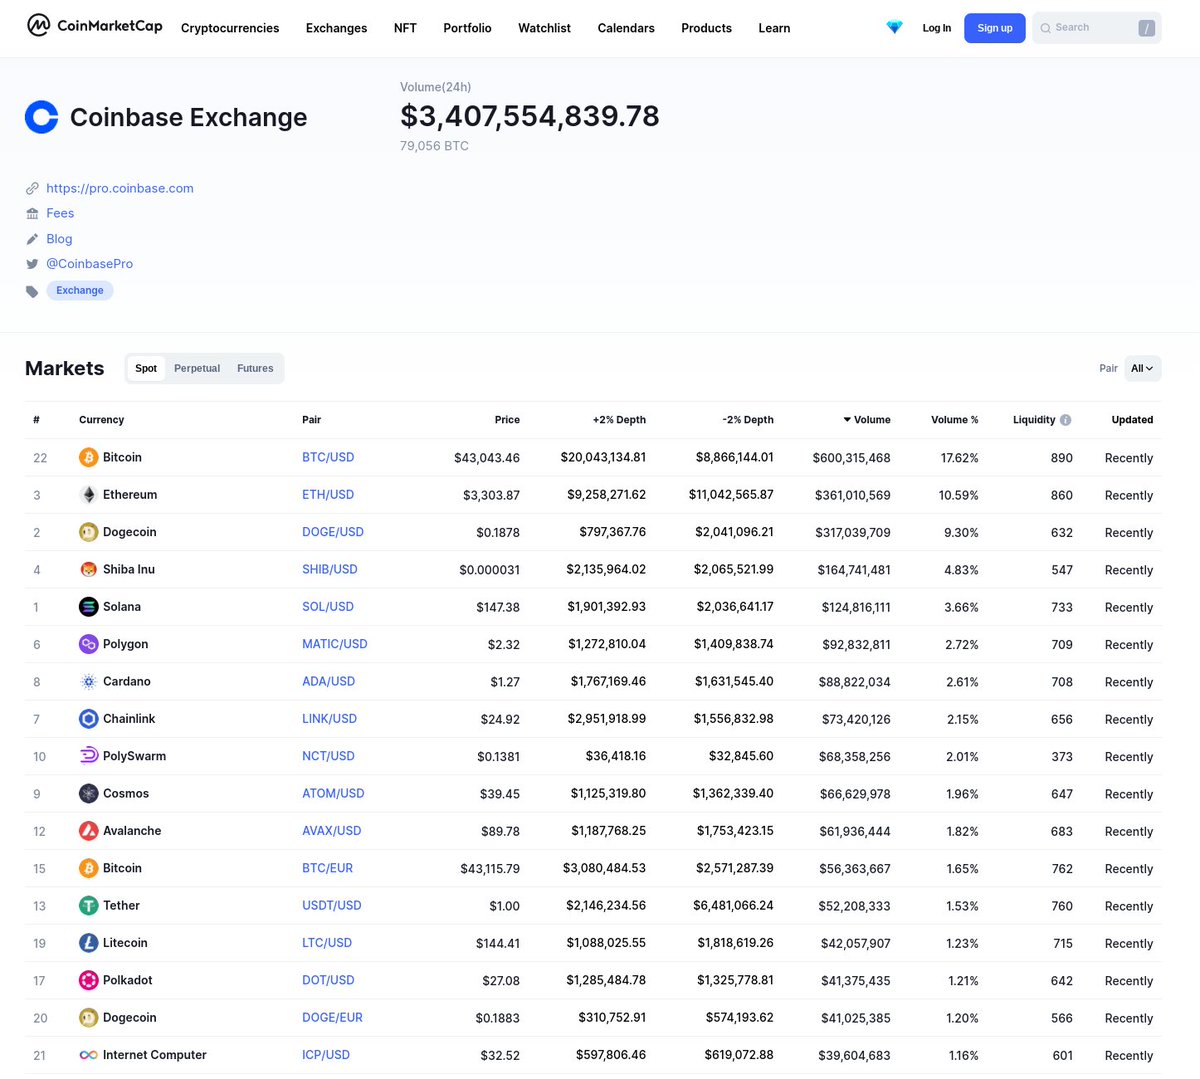Viewport: 1200px width, 1079px height.
Task: Switch to the Futures tab
Action: [x=254, y=368]
